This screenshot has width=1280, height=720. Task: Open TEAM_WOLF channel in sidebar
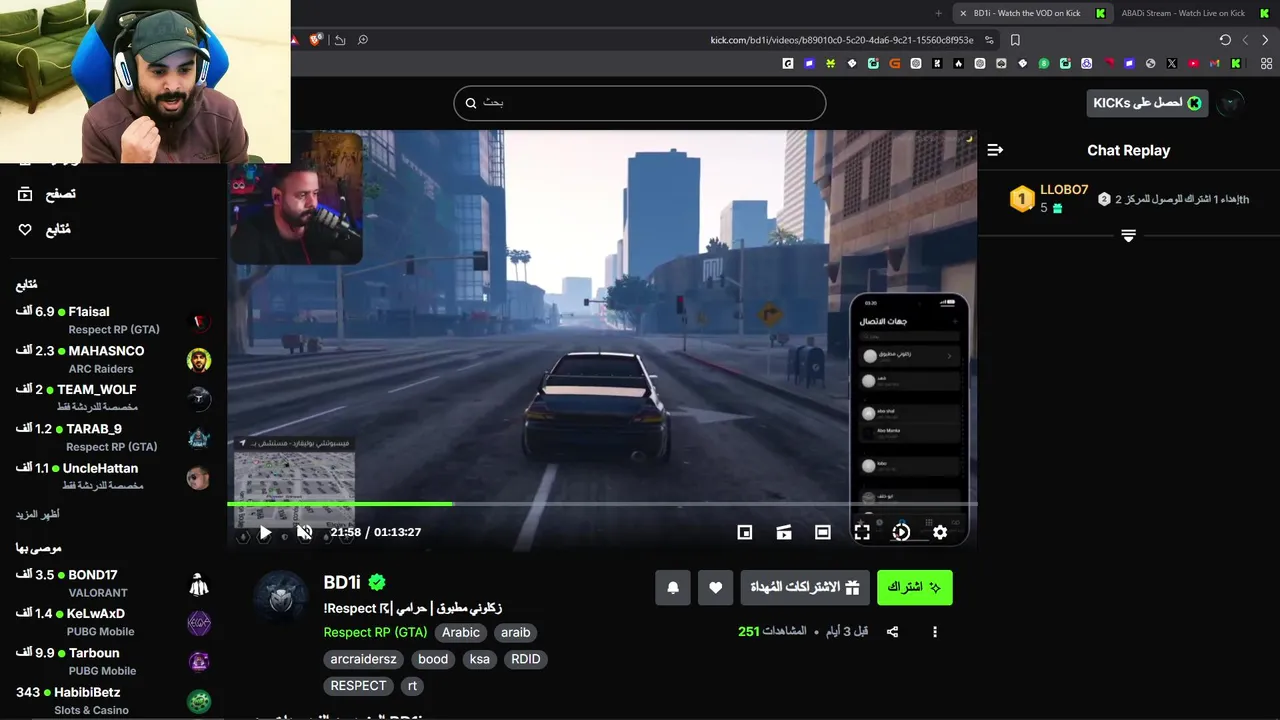coord(113,398)
